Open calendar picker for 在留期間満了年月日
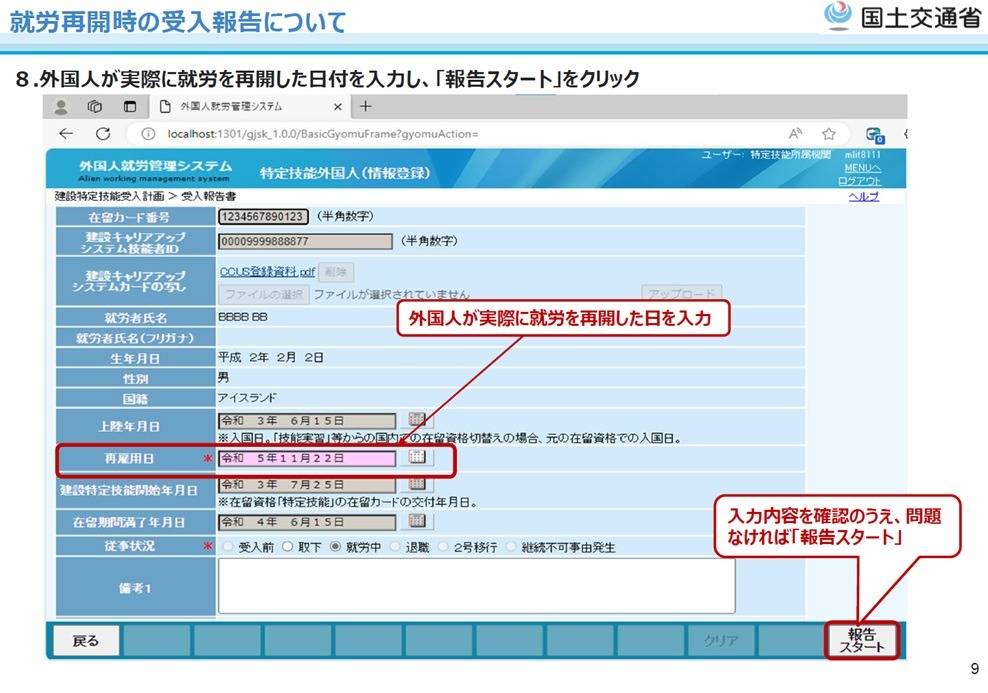The image size is (988, 693). tap(416, 522)
